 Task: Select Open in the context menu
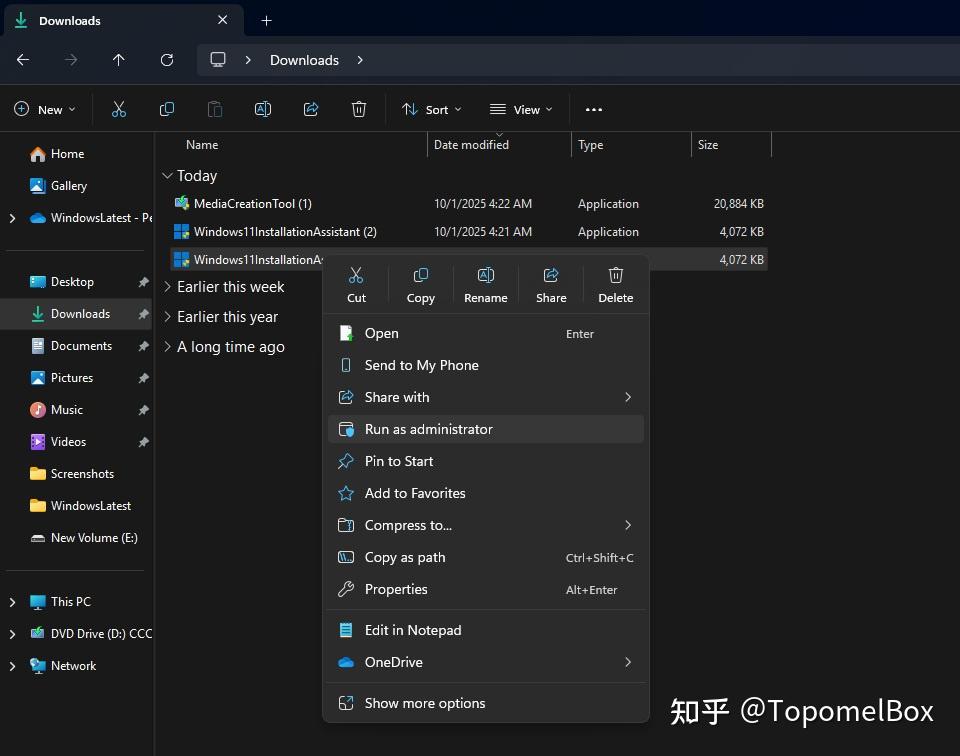pos(486,333)
